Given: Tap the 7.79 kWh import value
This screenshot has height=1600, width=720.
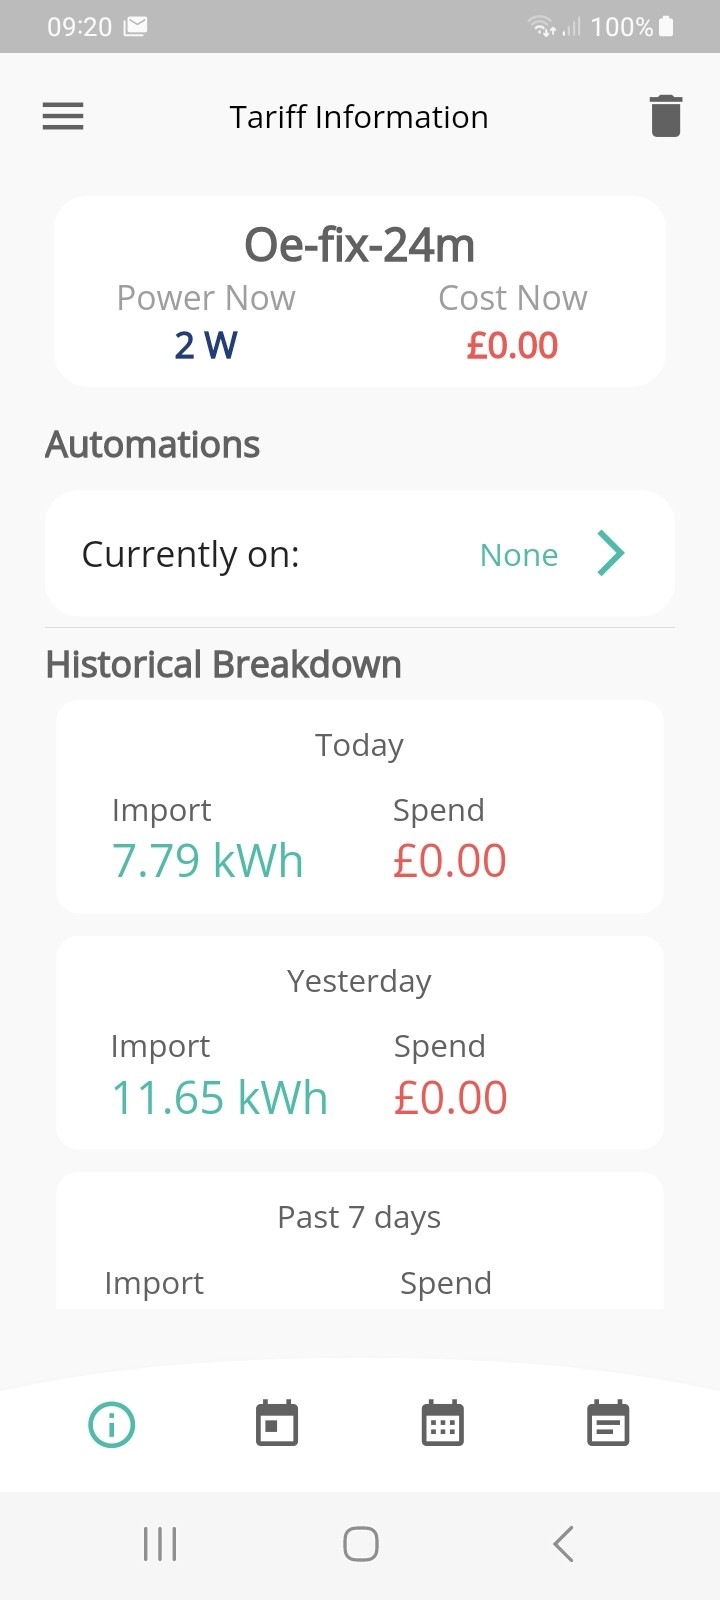Looking at the screenshot, I should [208, 861].
